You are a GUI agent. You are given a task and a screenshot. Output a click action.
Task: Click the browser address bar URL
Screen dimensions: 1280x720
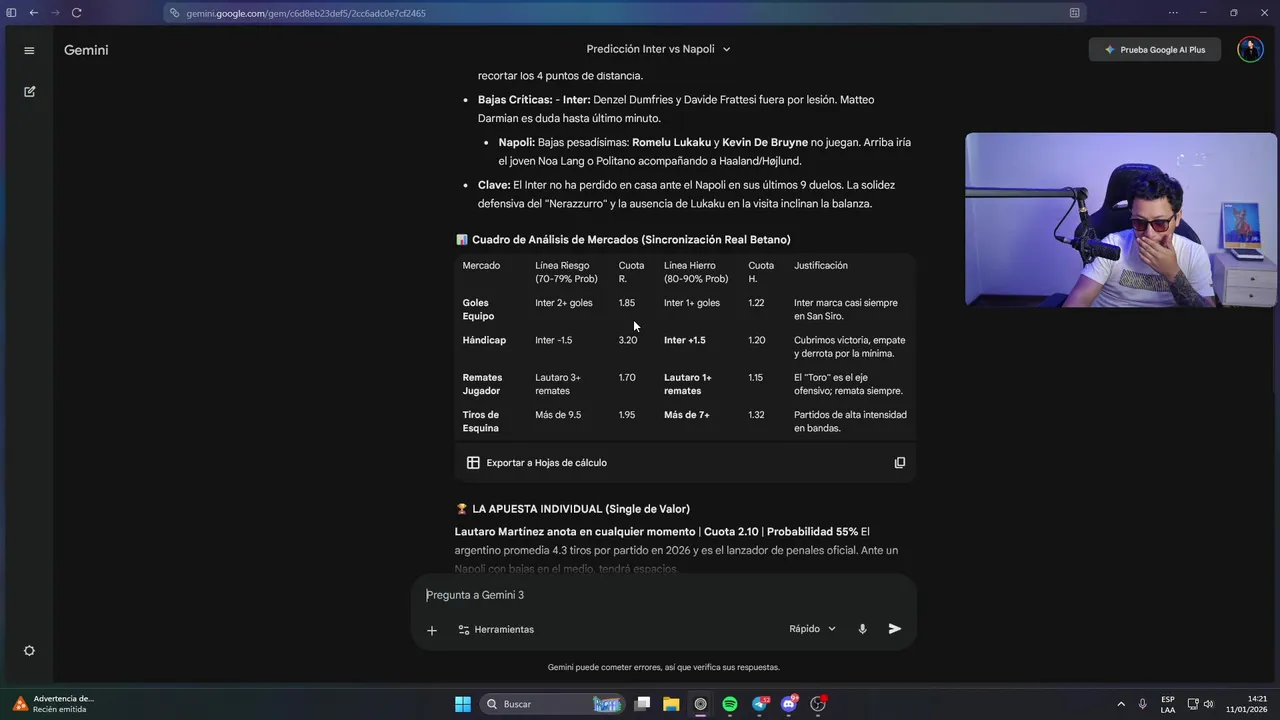point(305,13)
